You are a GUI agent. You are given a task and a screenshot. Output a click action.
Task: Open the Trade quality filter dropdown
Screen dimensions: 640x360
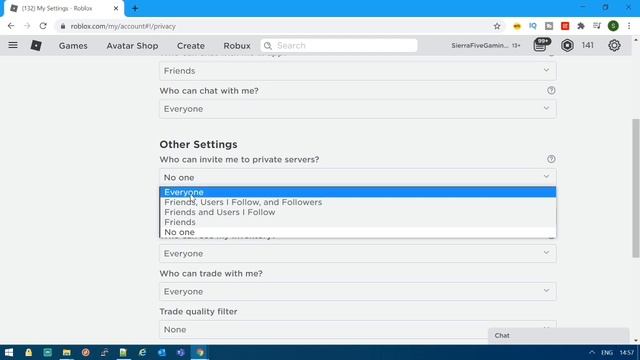(x=358, y=329)
